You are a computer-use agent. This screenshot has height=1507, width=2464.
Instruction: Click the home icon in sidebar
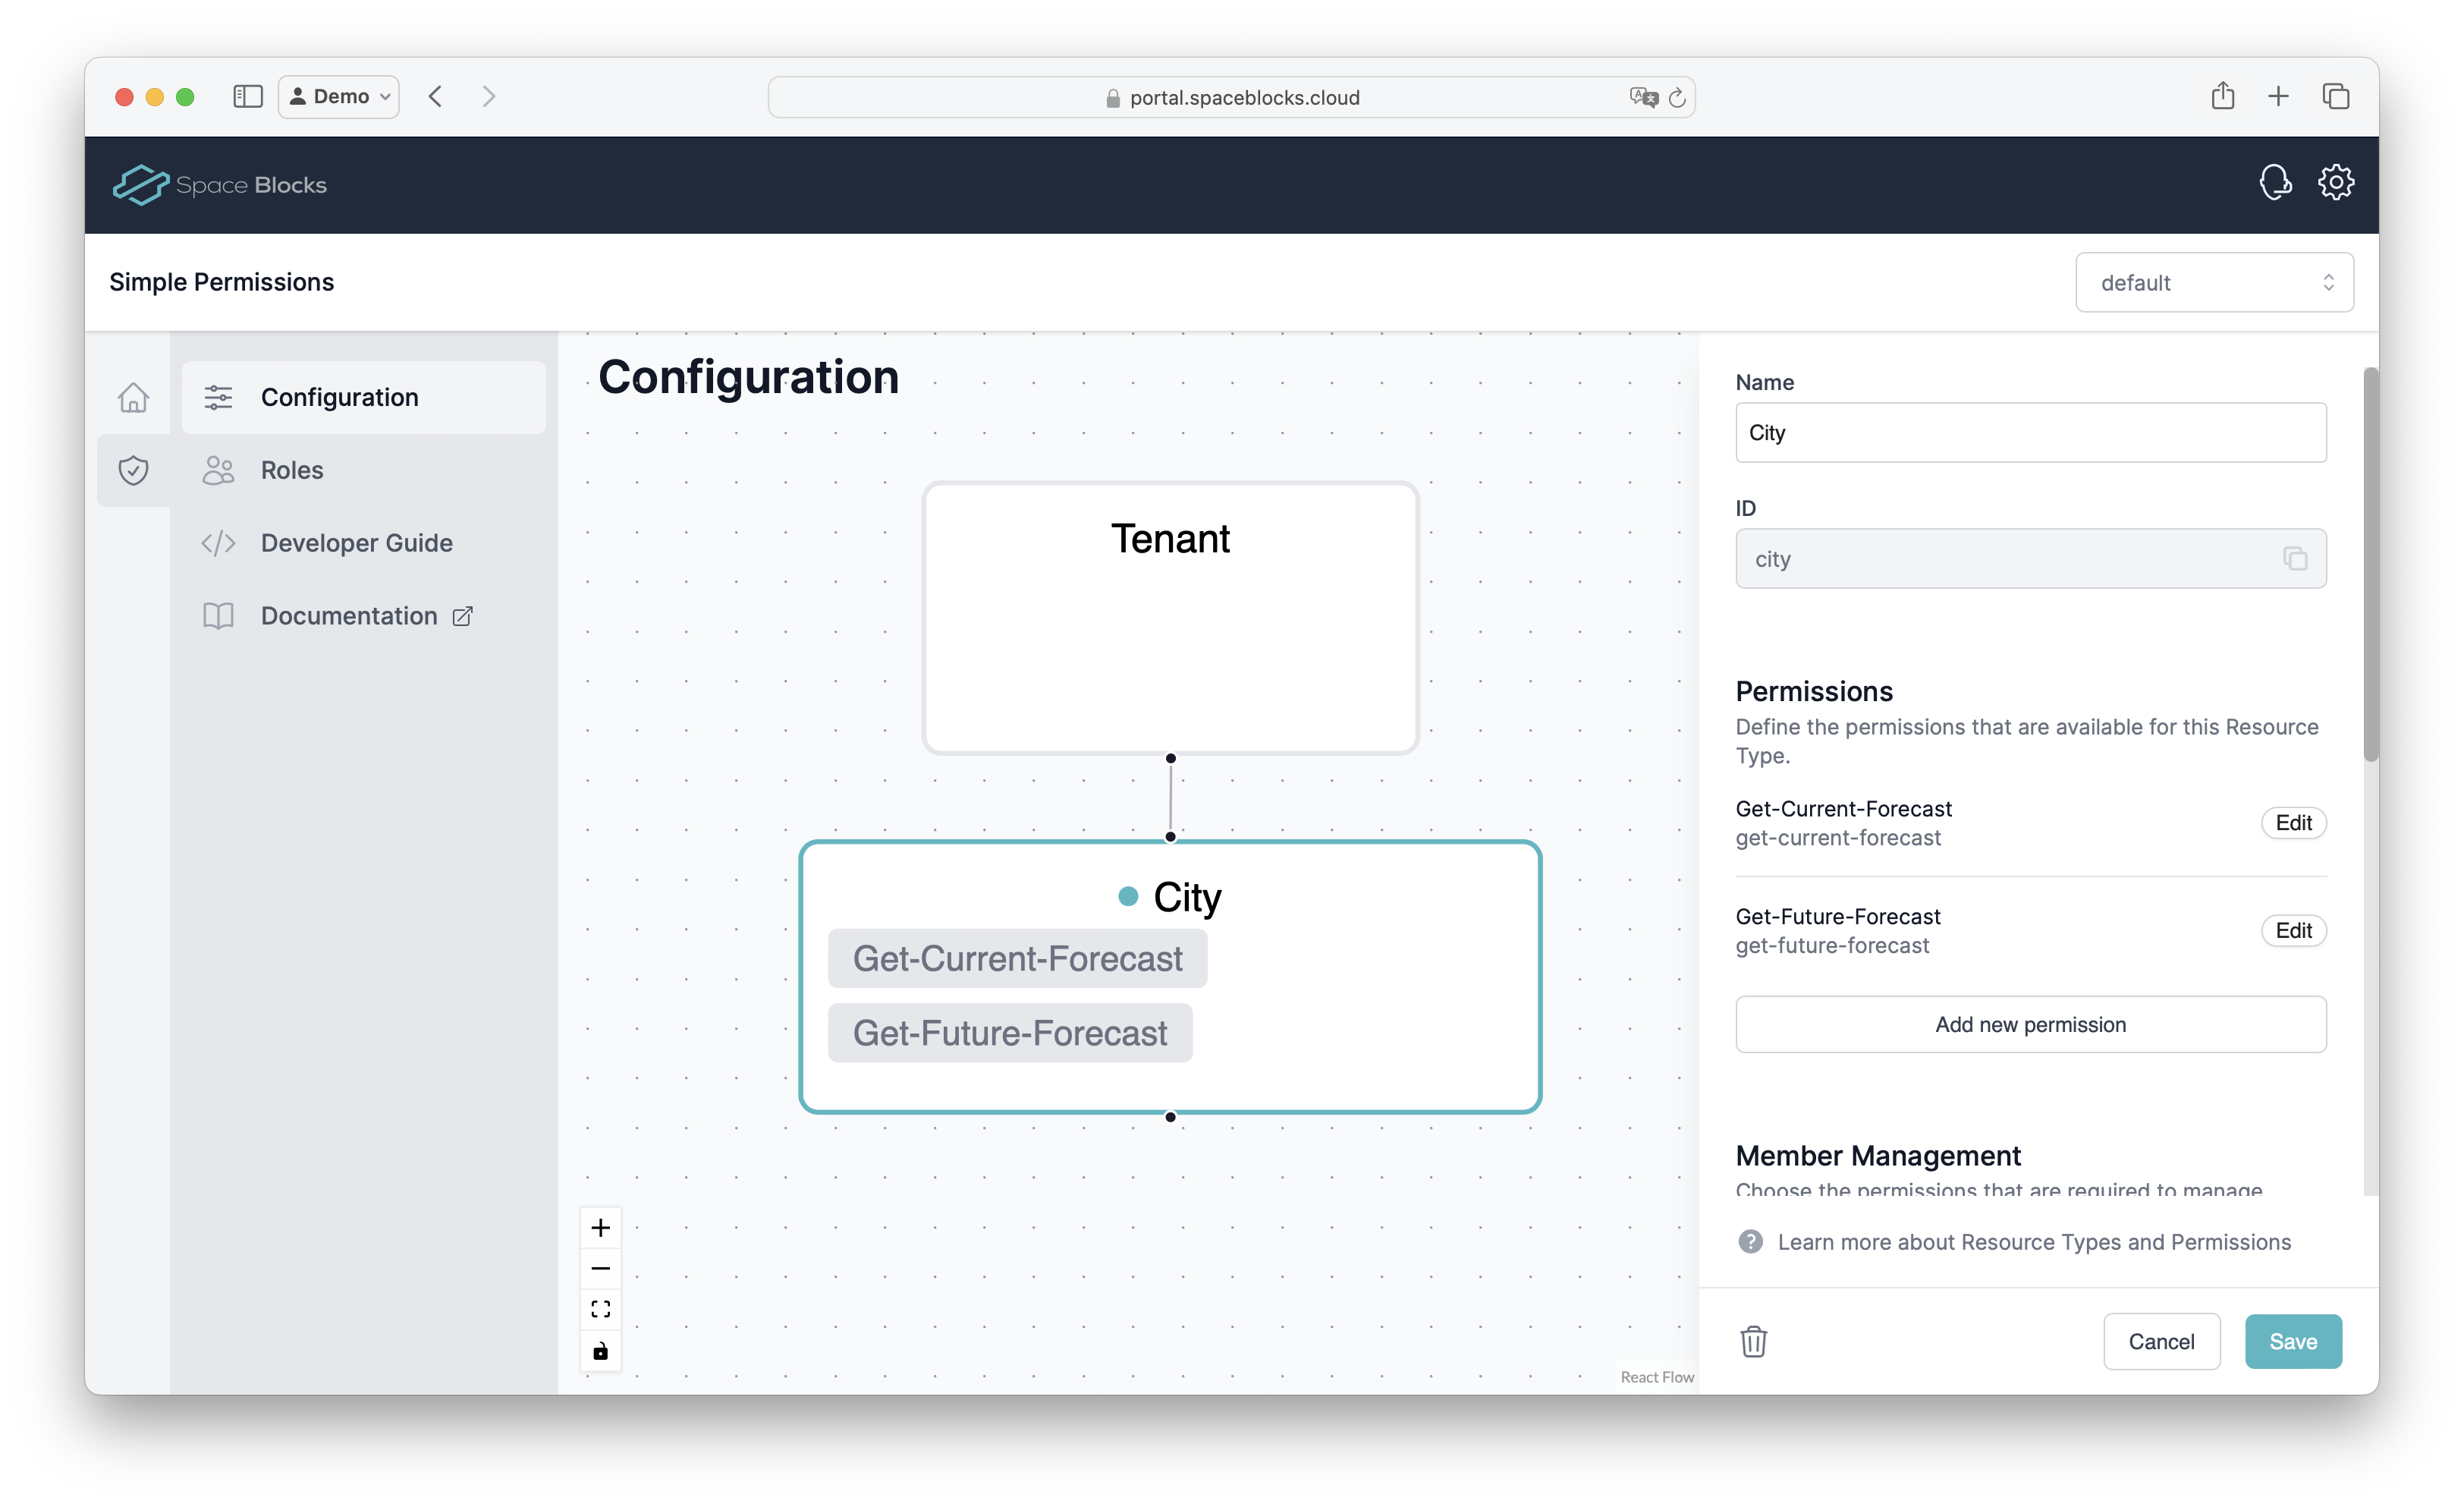[x=133, y=397]
